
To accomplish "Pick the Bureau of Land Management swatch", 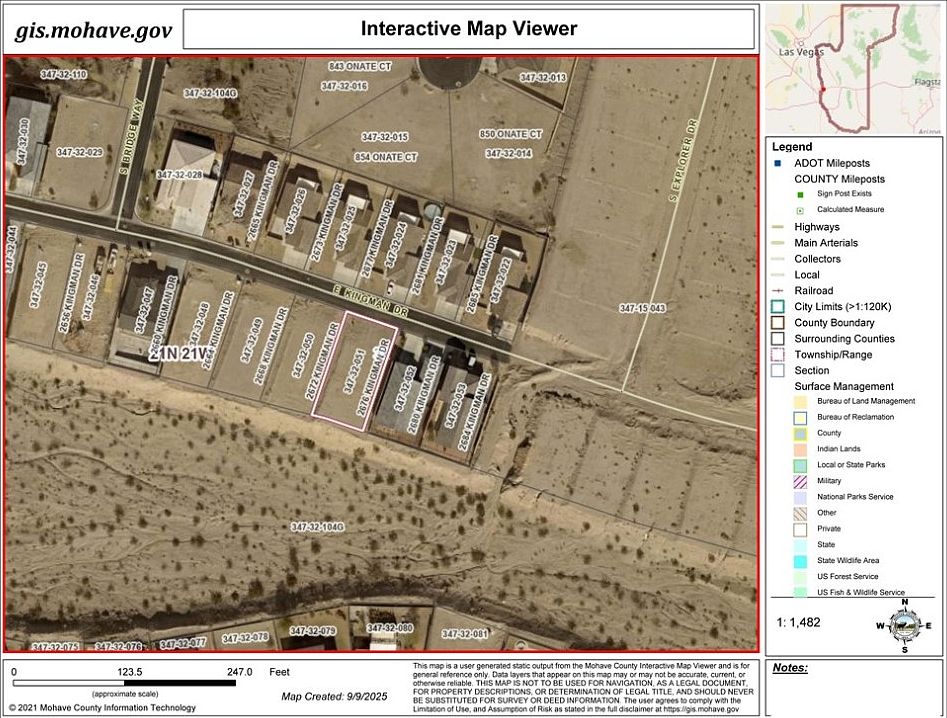I will tap(799, 401).
